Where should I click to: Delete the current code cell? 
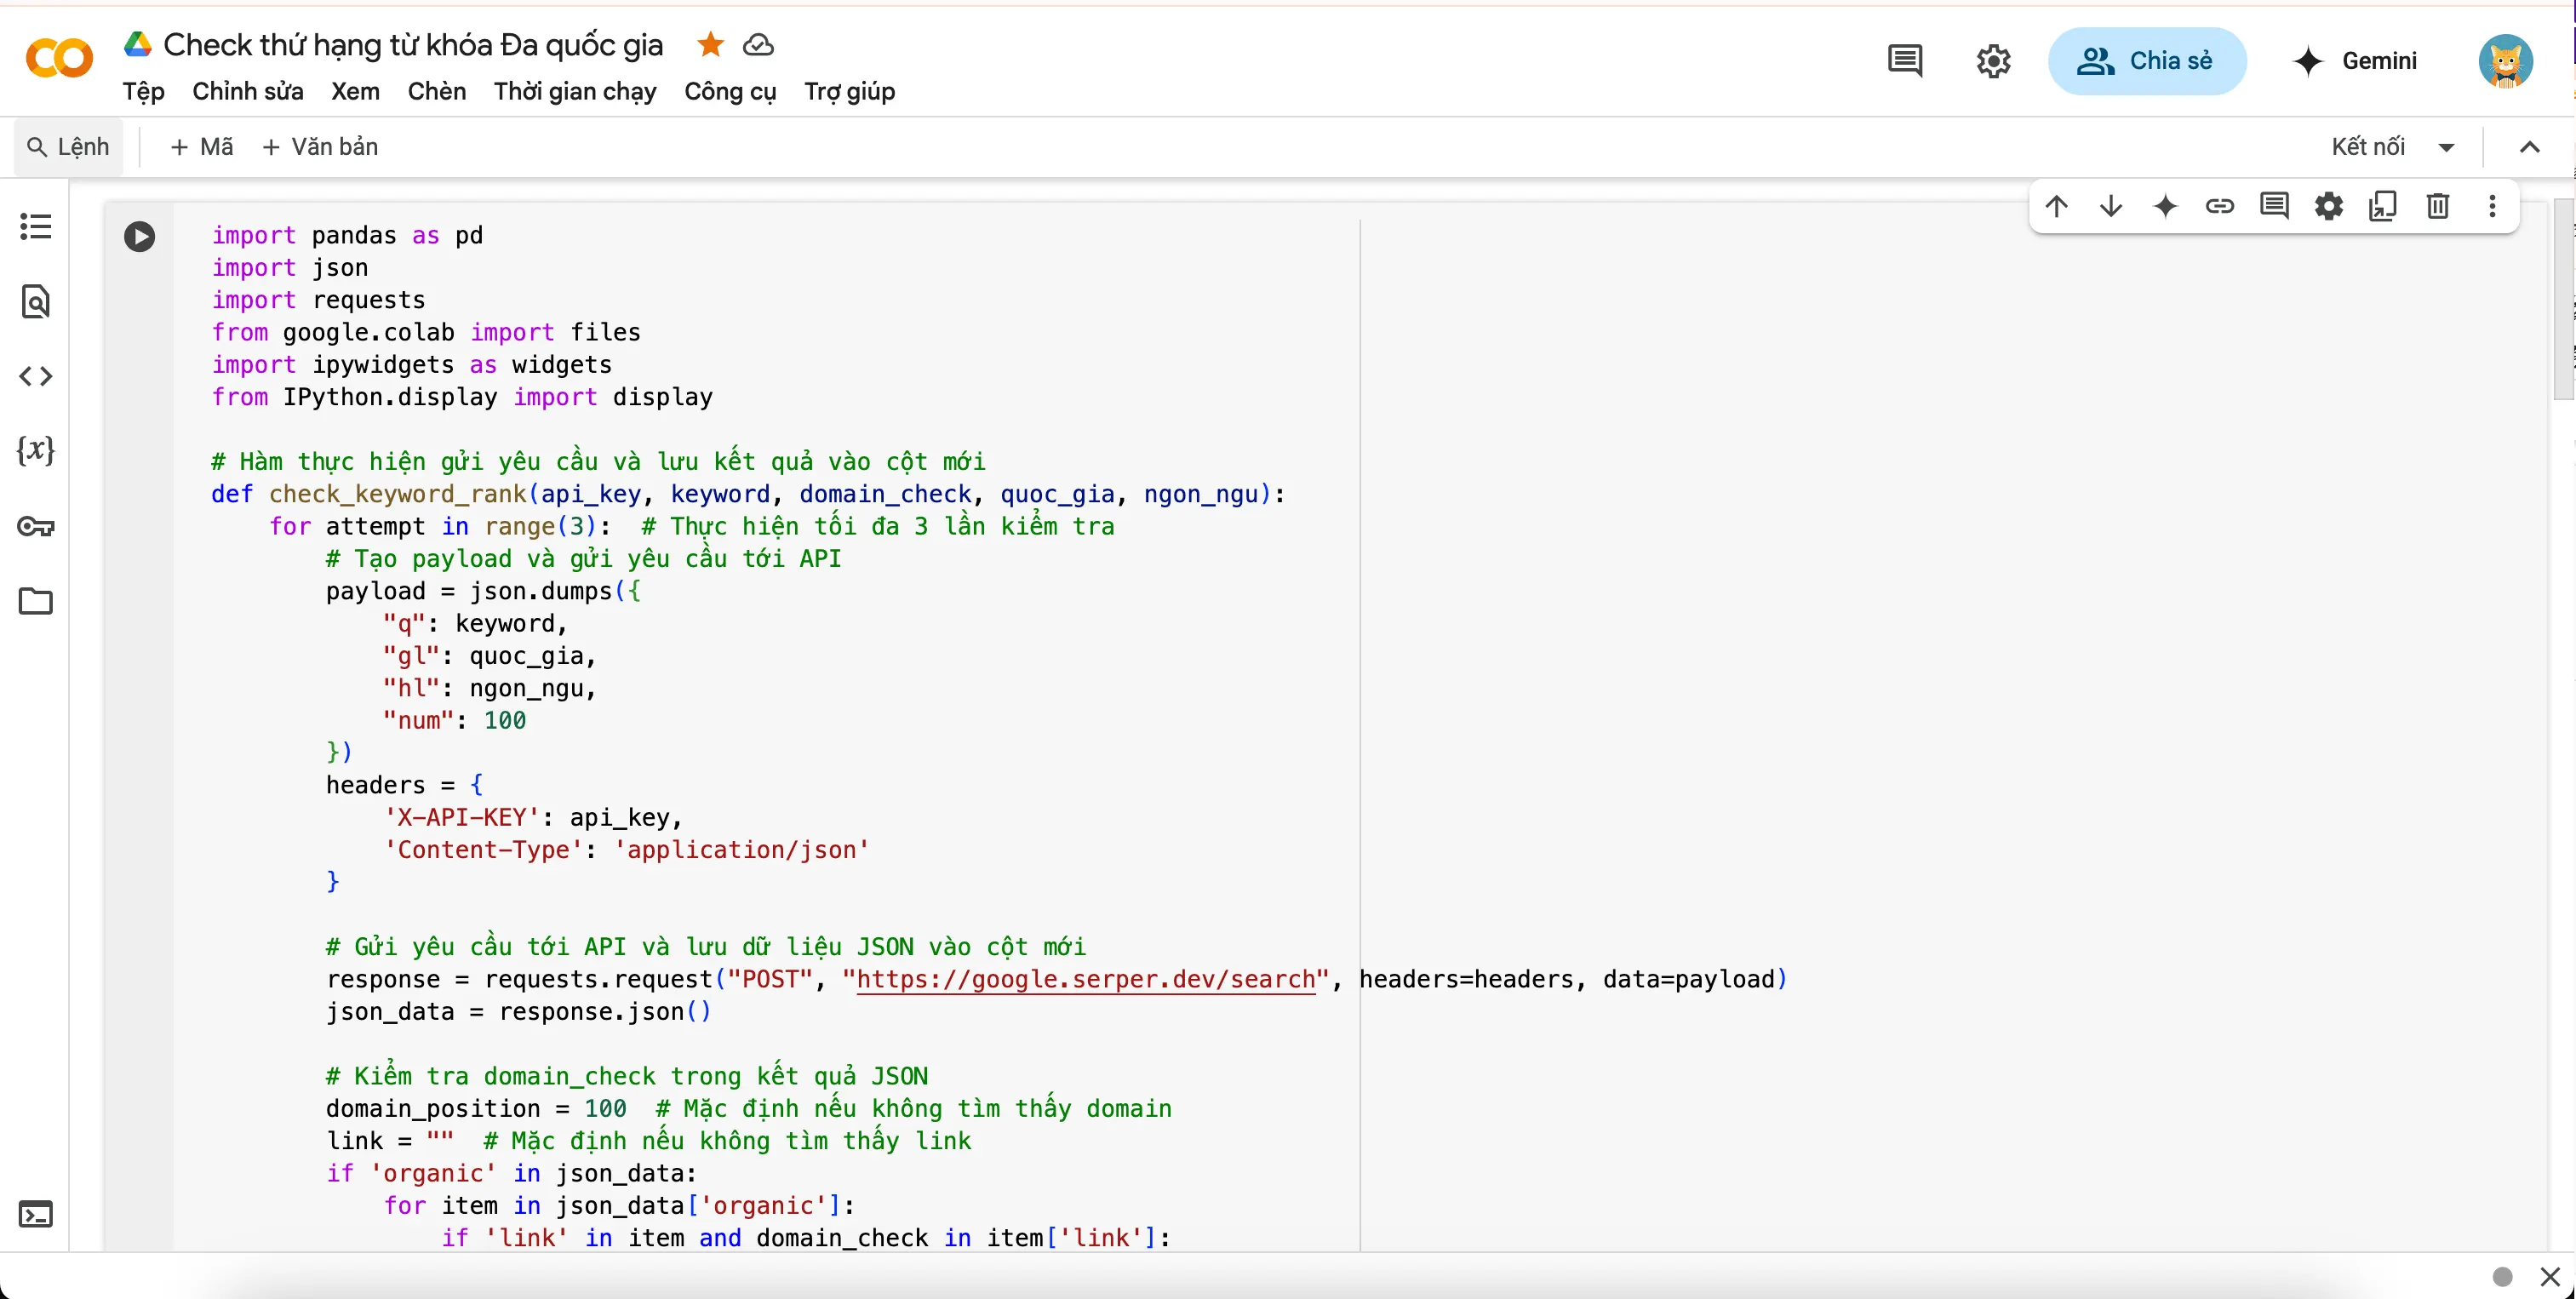coord(2438,206)
